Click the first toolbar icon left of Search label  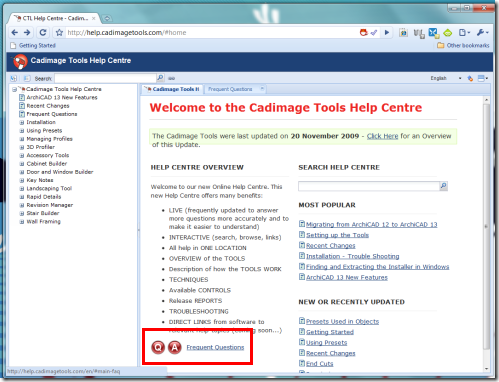tap(14, 79)
